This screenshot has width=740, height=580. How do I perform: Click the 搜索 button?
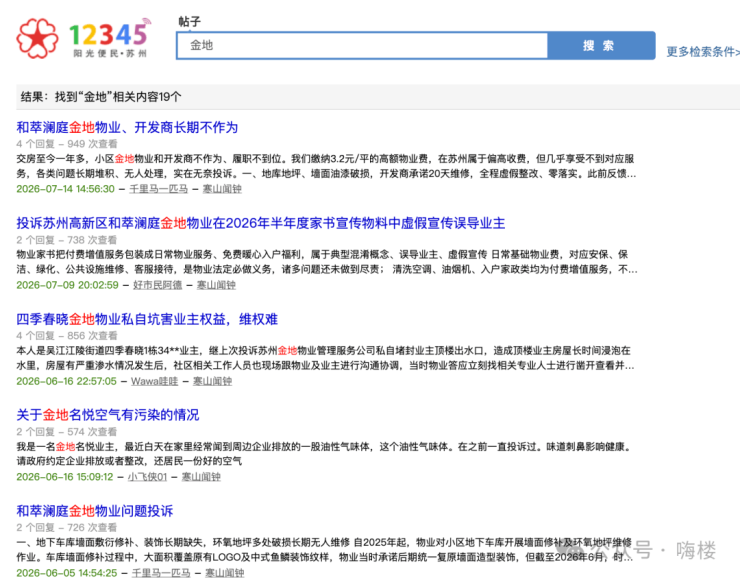coord(601,46)
